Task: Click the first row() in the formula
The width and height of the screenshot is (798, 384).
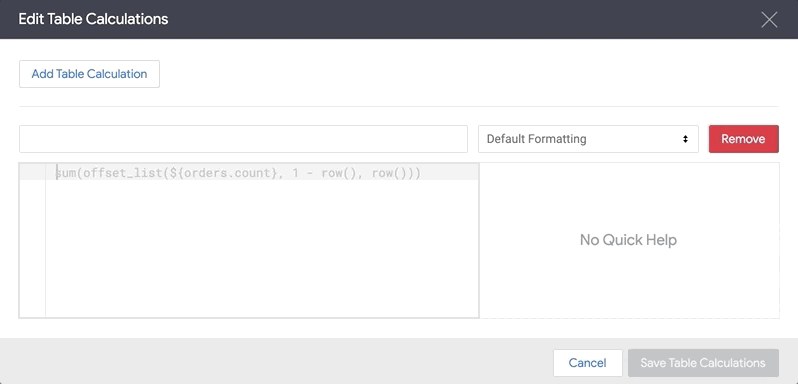Action: coord(339,173)
